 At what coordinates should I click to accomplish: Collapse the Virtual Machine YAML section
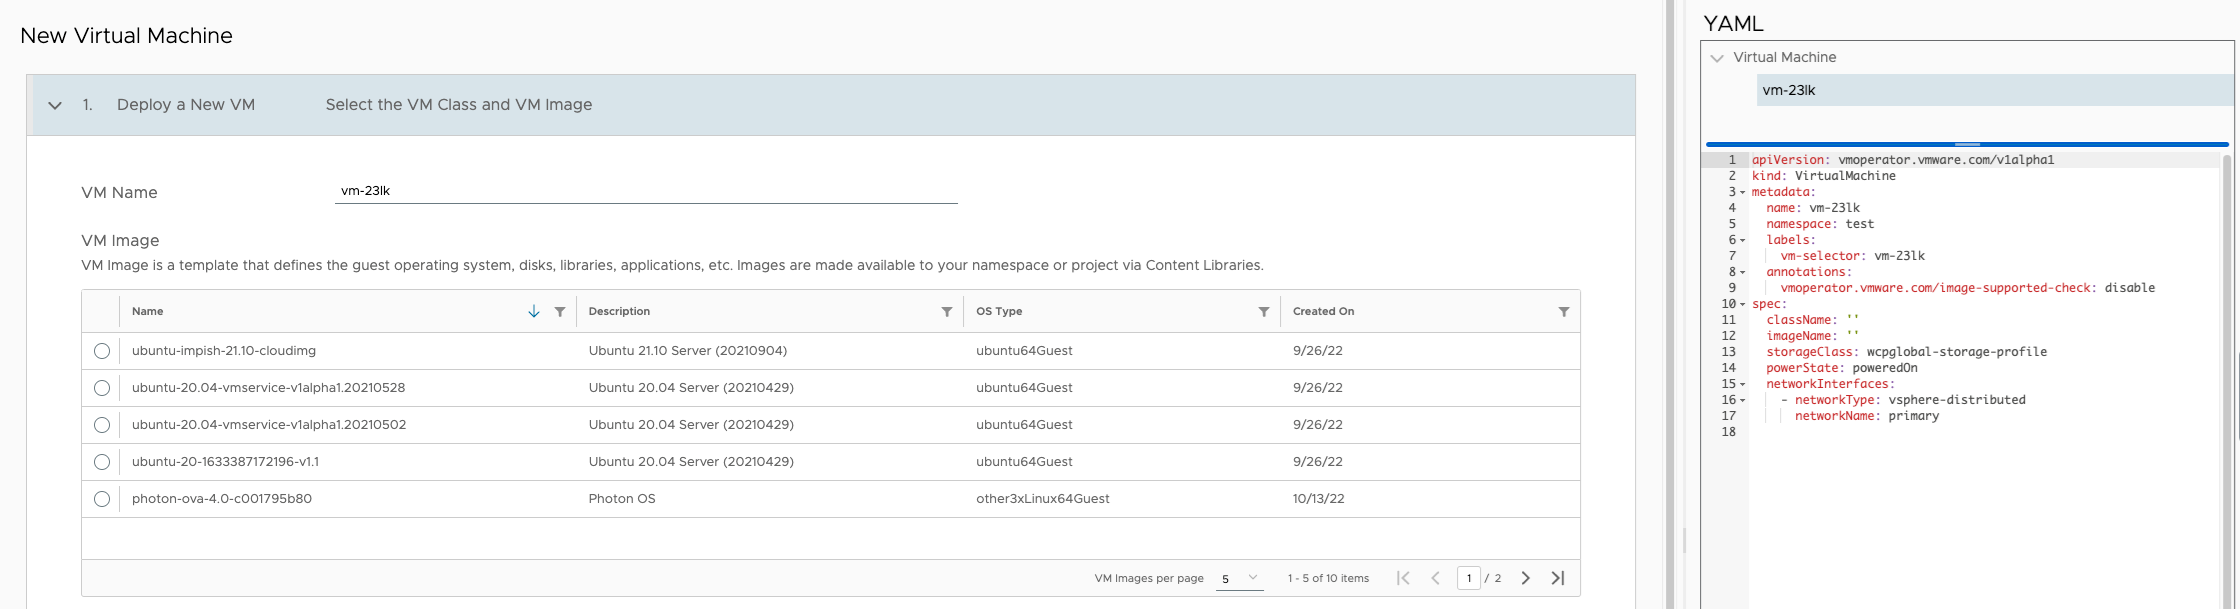(x=1717, y=58)
